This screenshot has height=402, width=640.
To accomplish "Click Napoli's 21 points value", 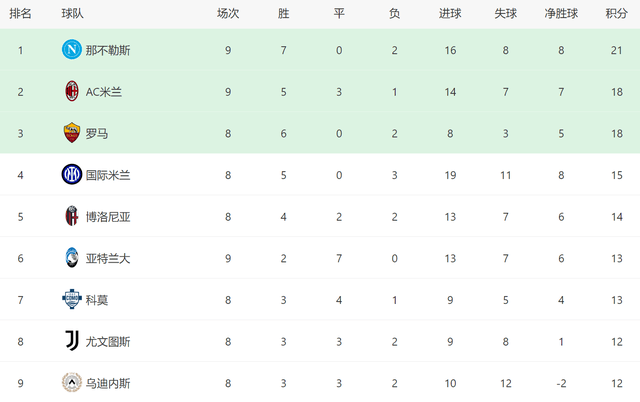I will tap(617, 50).
